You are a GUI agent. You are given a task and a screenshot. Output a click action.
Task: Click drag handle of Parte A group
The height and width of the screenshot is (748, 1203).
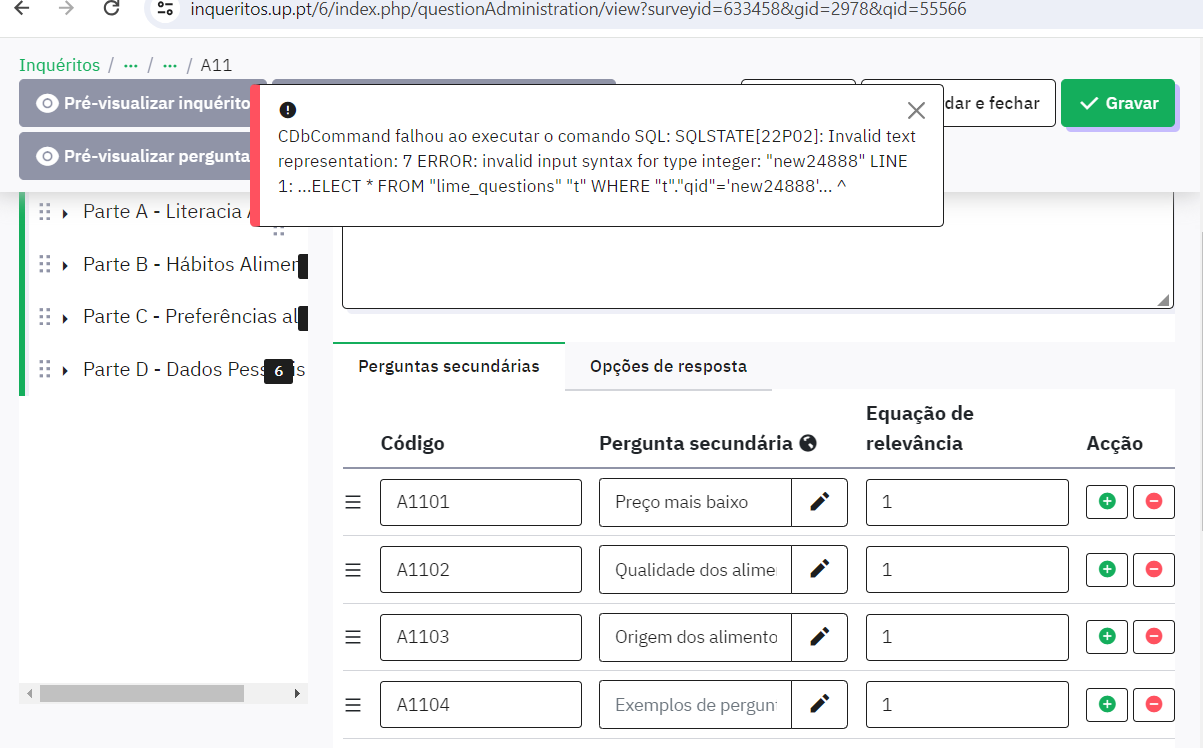tap(44, 211)
